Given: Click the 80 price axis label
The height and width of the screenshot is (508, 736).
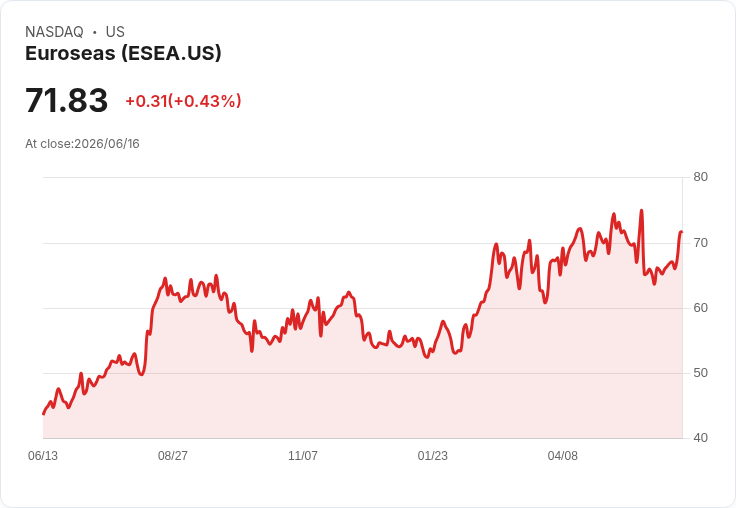Looking at the screenshot, I should point(700,177).
